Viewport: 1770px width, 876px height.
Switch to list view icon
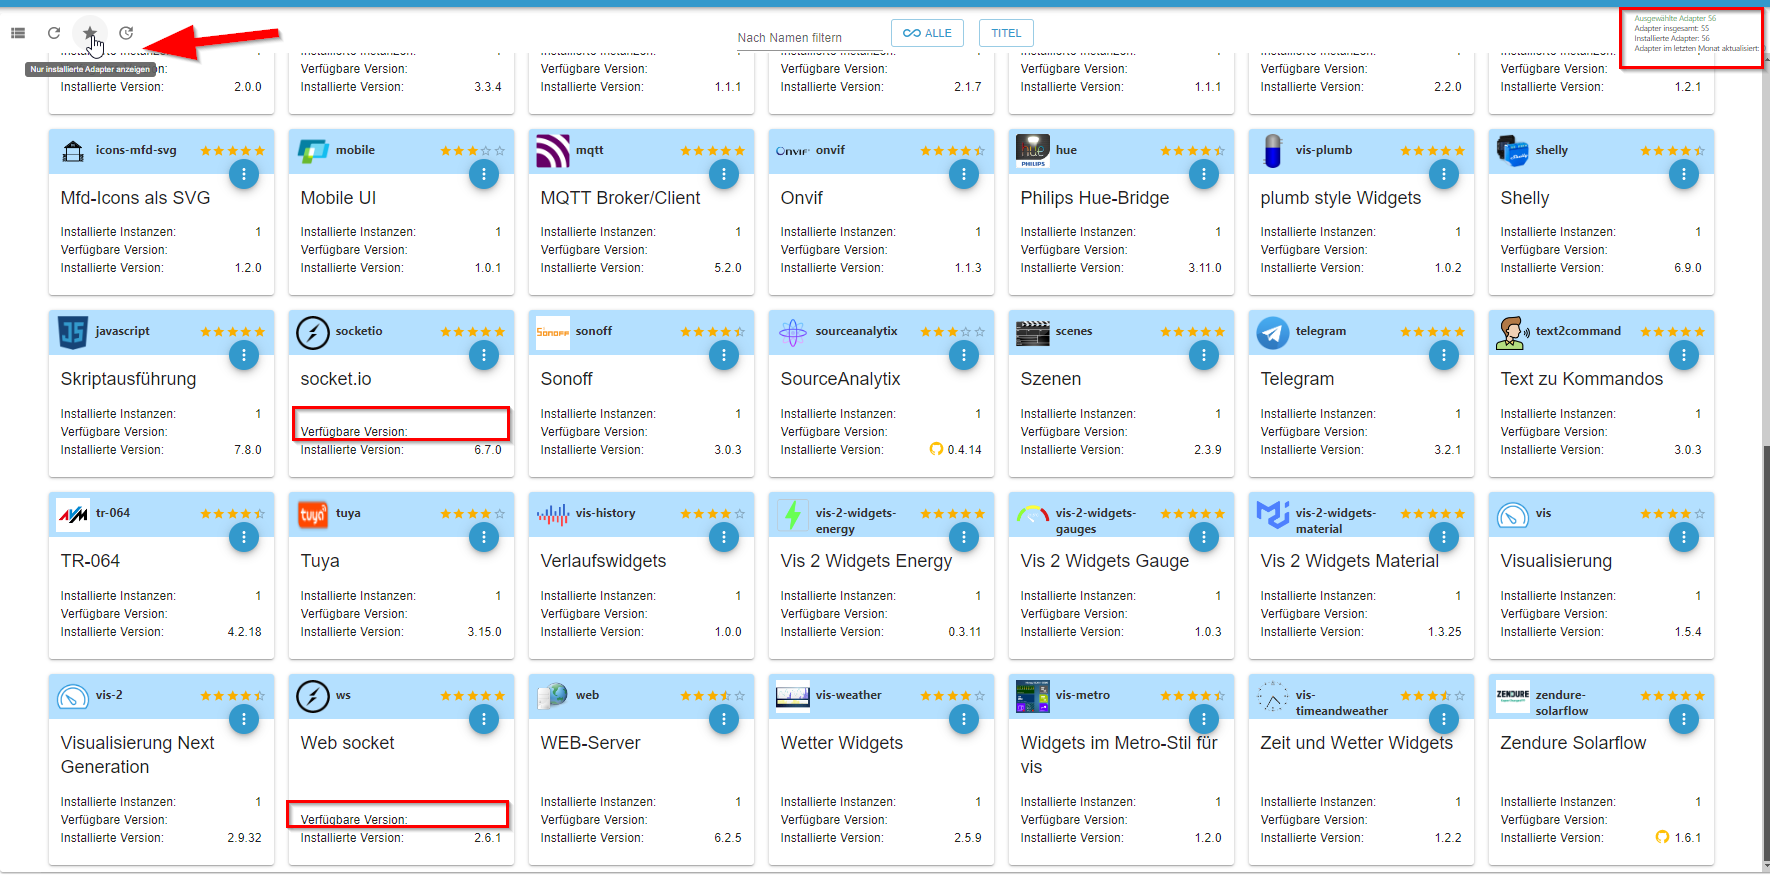[18, 33]
